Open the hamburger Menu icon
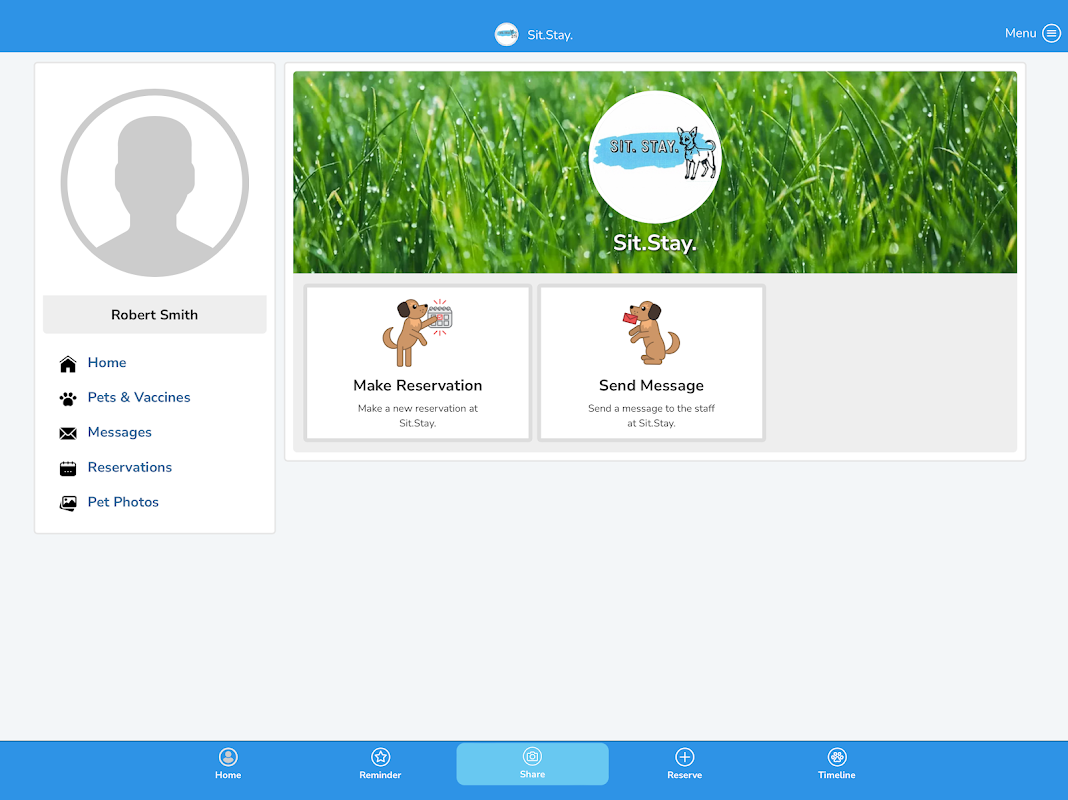 pos(1051,33)
